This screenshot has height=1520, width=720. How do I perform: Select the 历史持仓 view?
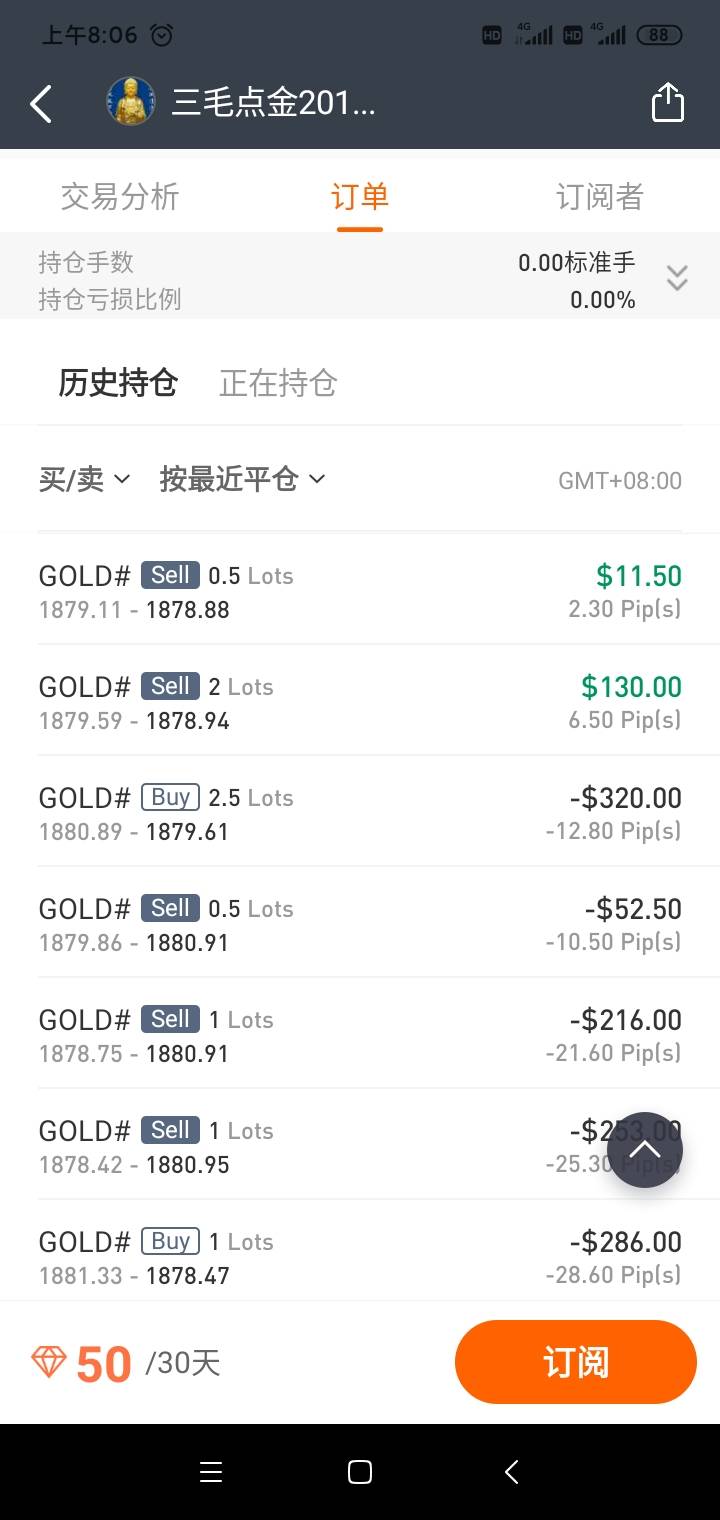coord(118,383)
